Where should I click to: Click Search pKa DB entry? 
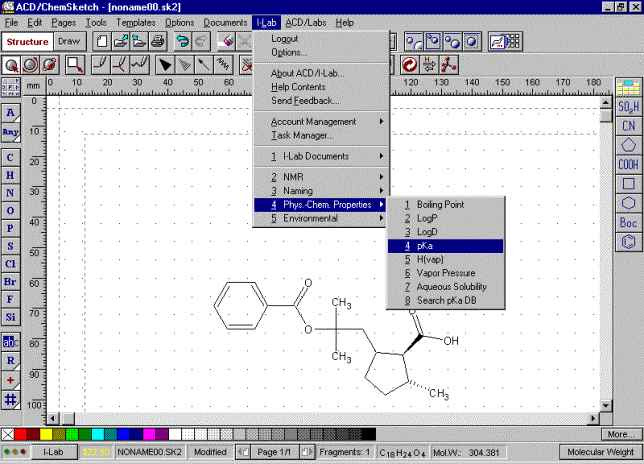(445, 301)
